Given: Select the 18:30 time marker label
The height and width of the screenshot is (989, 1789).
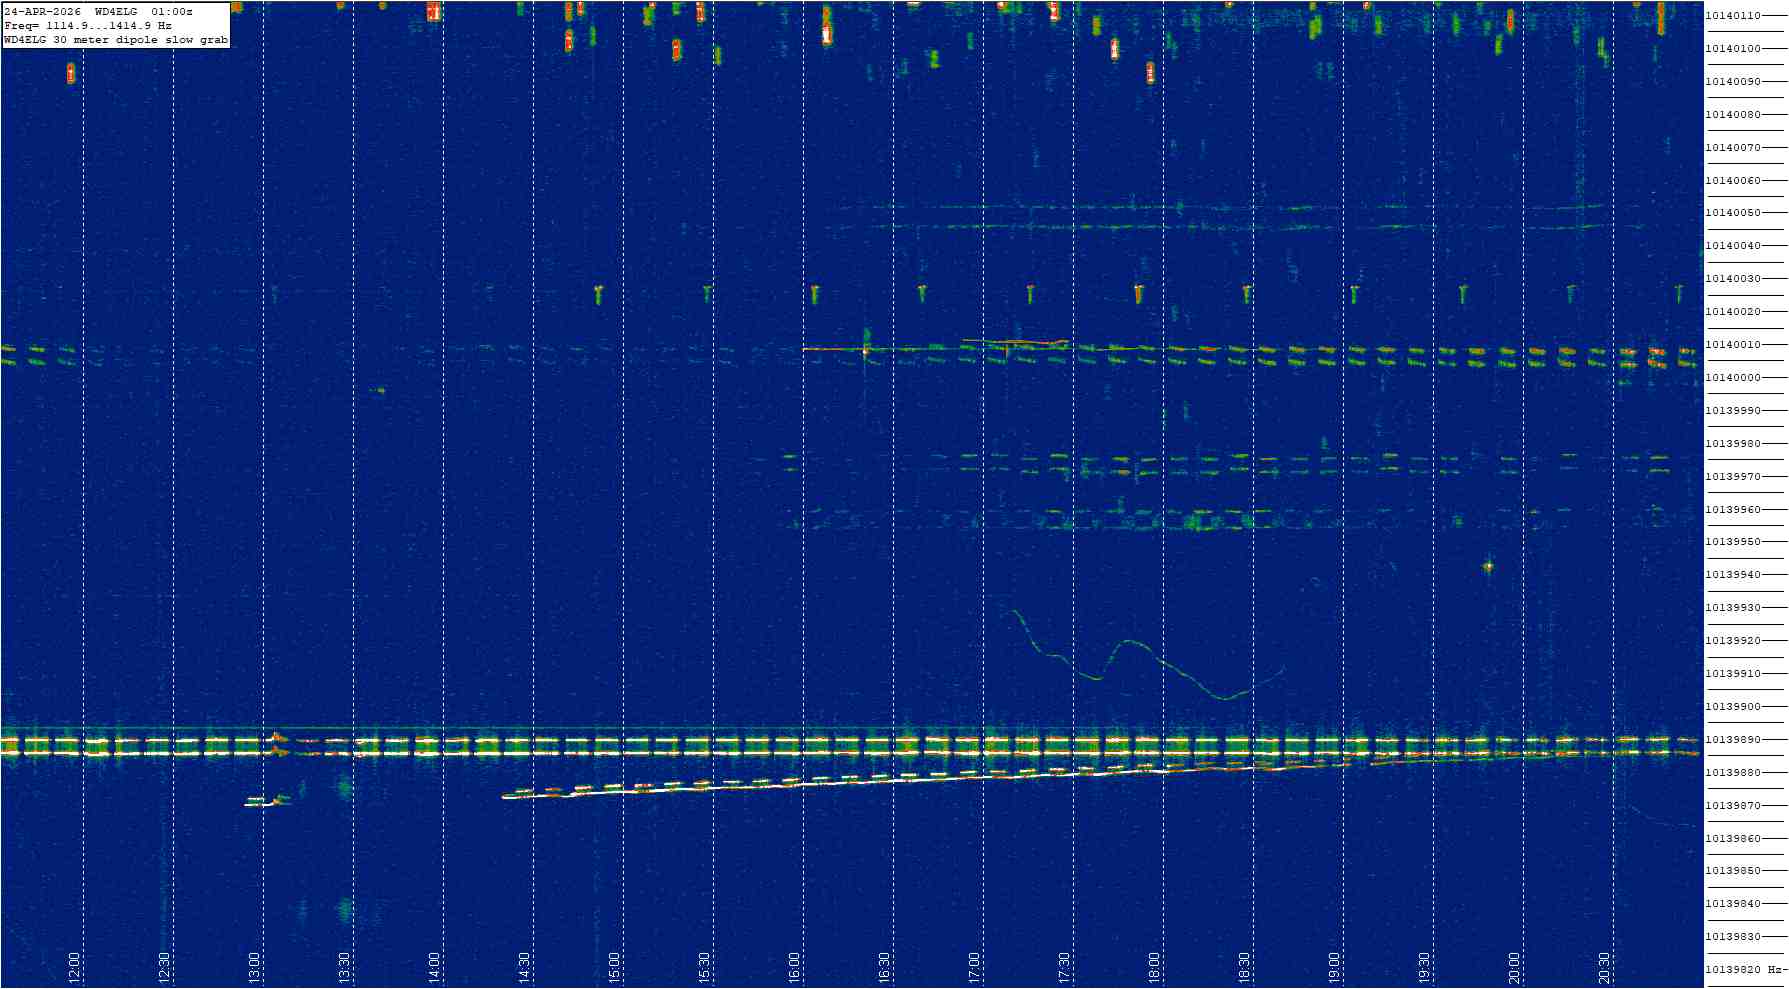Looking at the screenshot, I should [x=1245, y=967].
